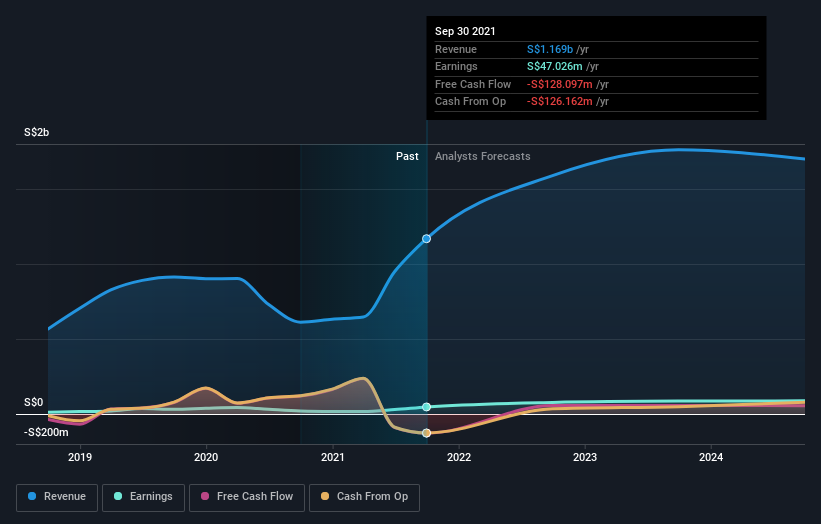821x524 pixels.
Task: Toggle the Free Cash Flow legend series
Action: point(247,497)
